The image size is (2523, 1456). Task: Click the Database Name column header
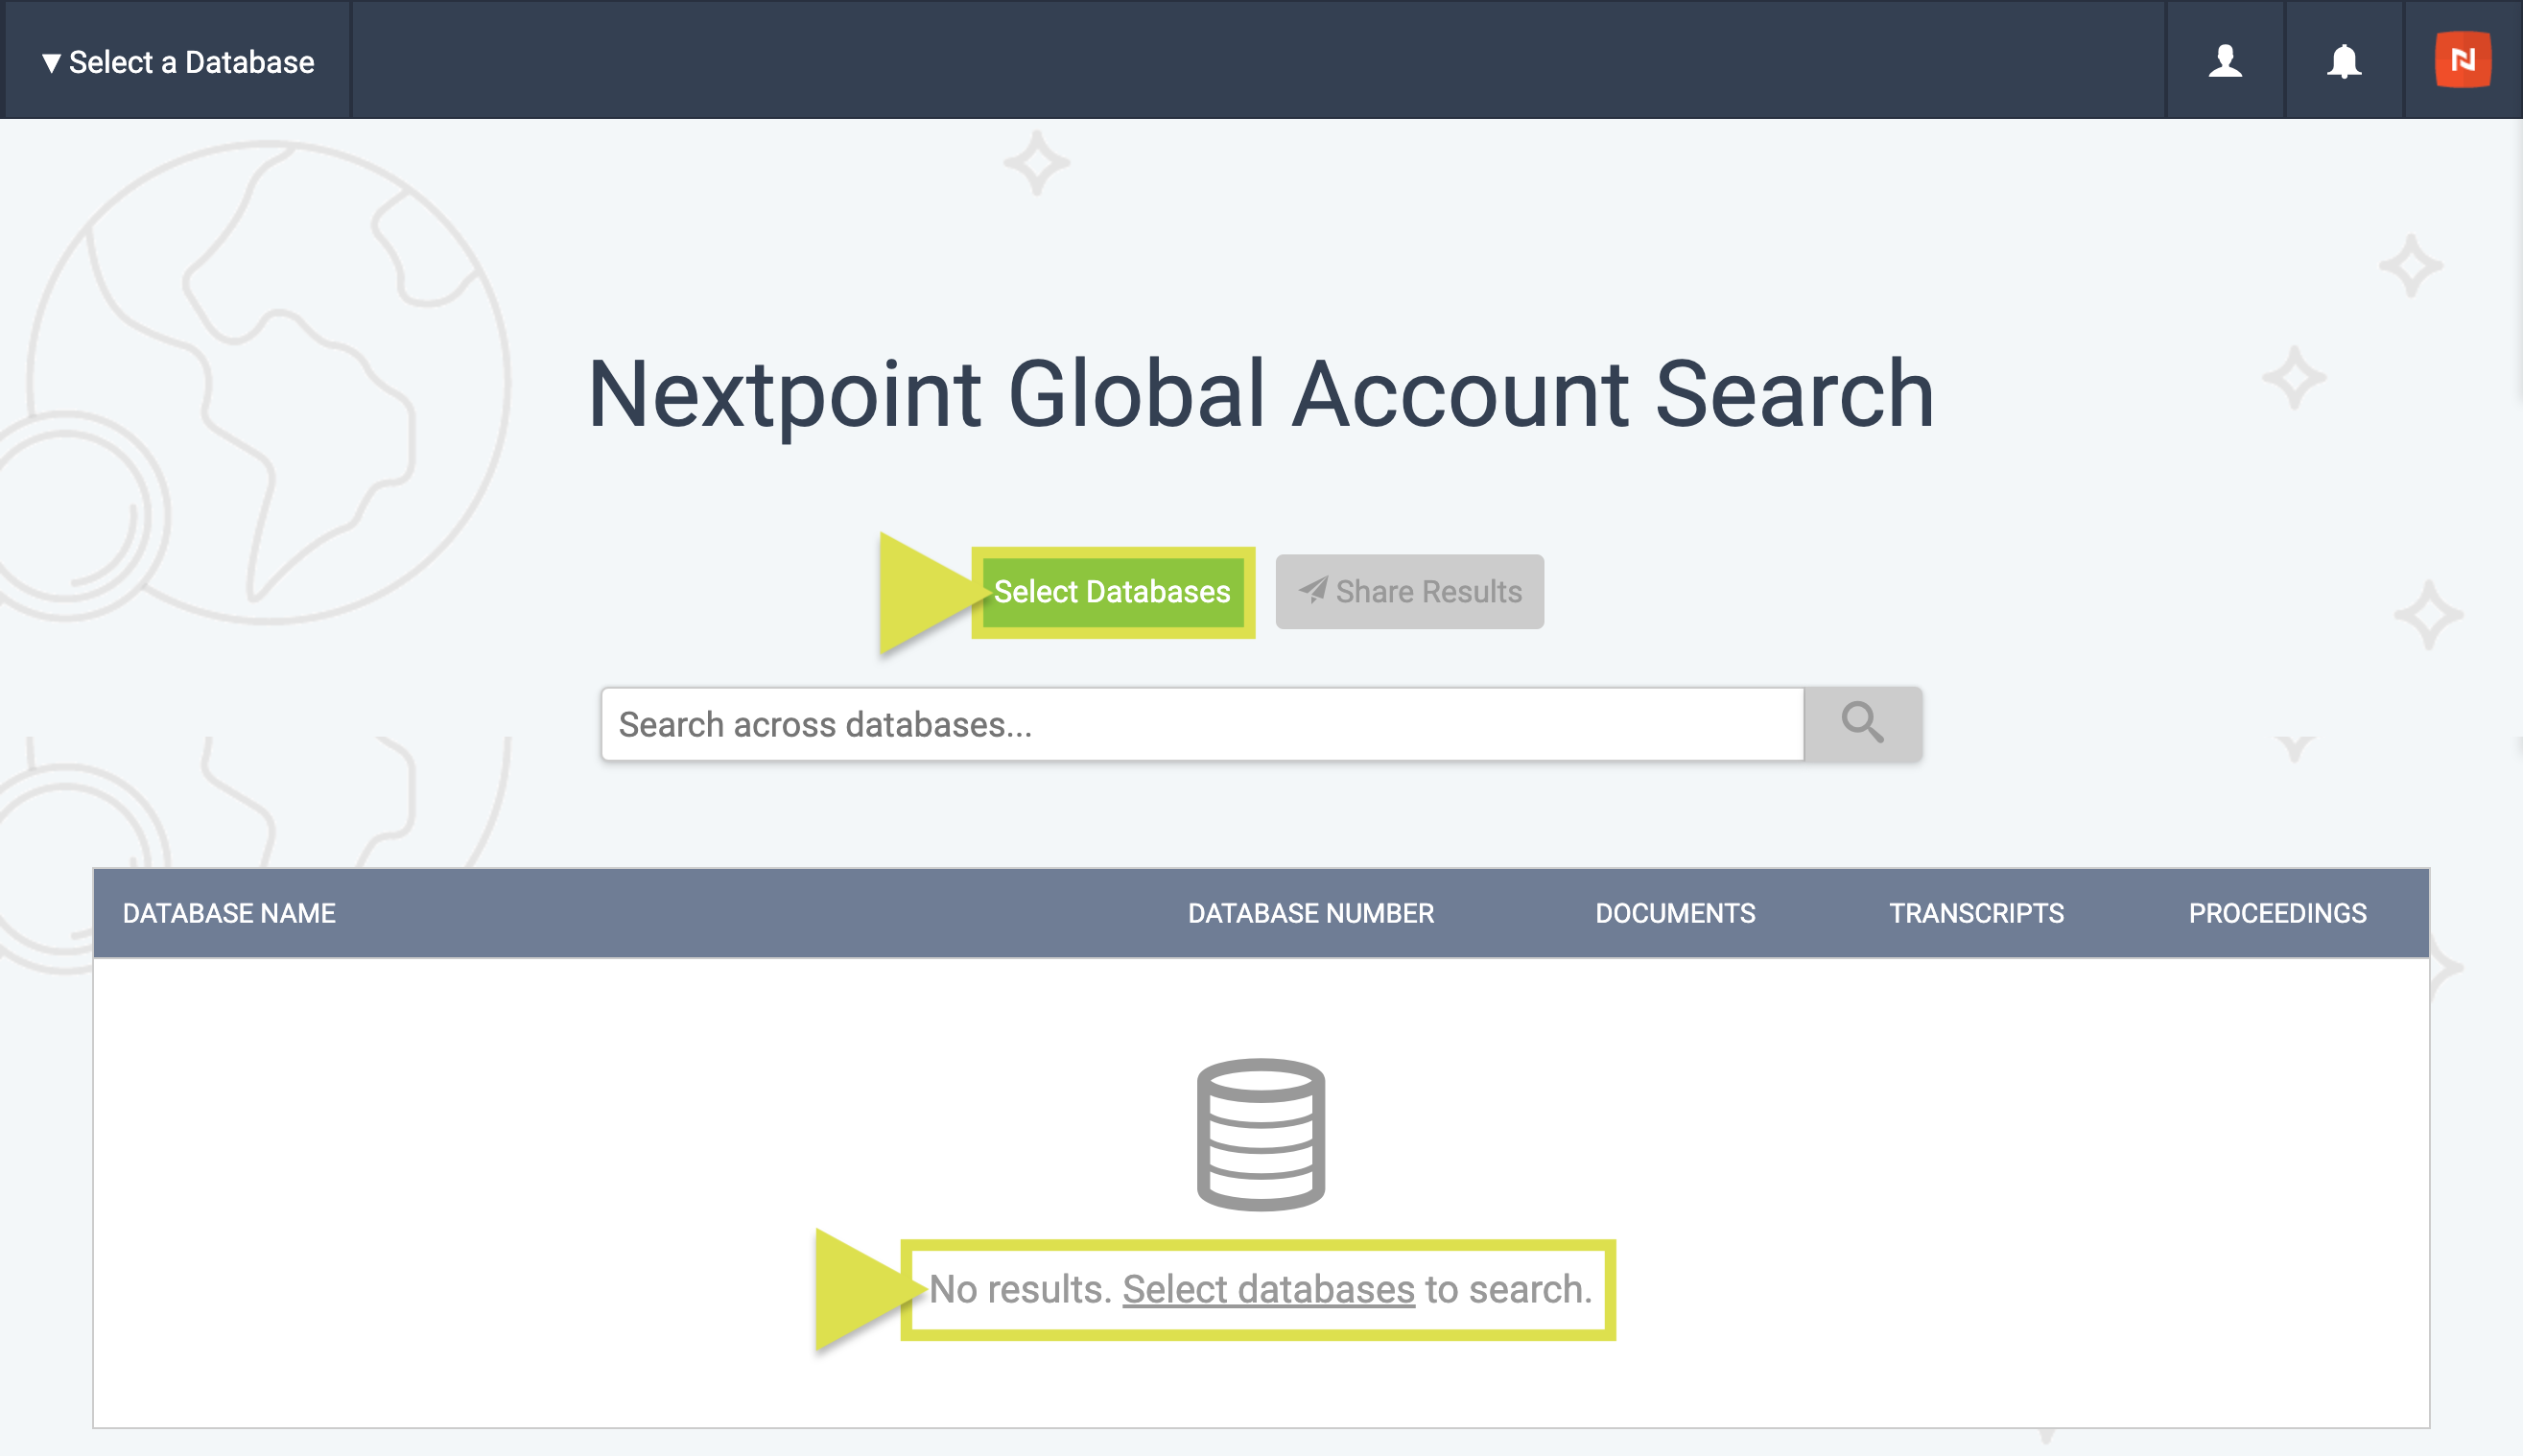pos(229,913)
